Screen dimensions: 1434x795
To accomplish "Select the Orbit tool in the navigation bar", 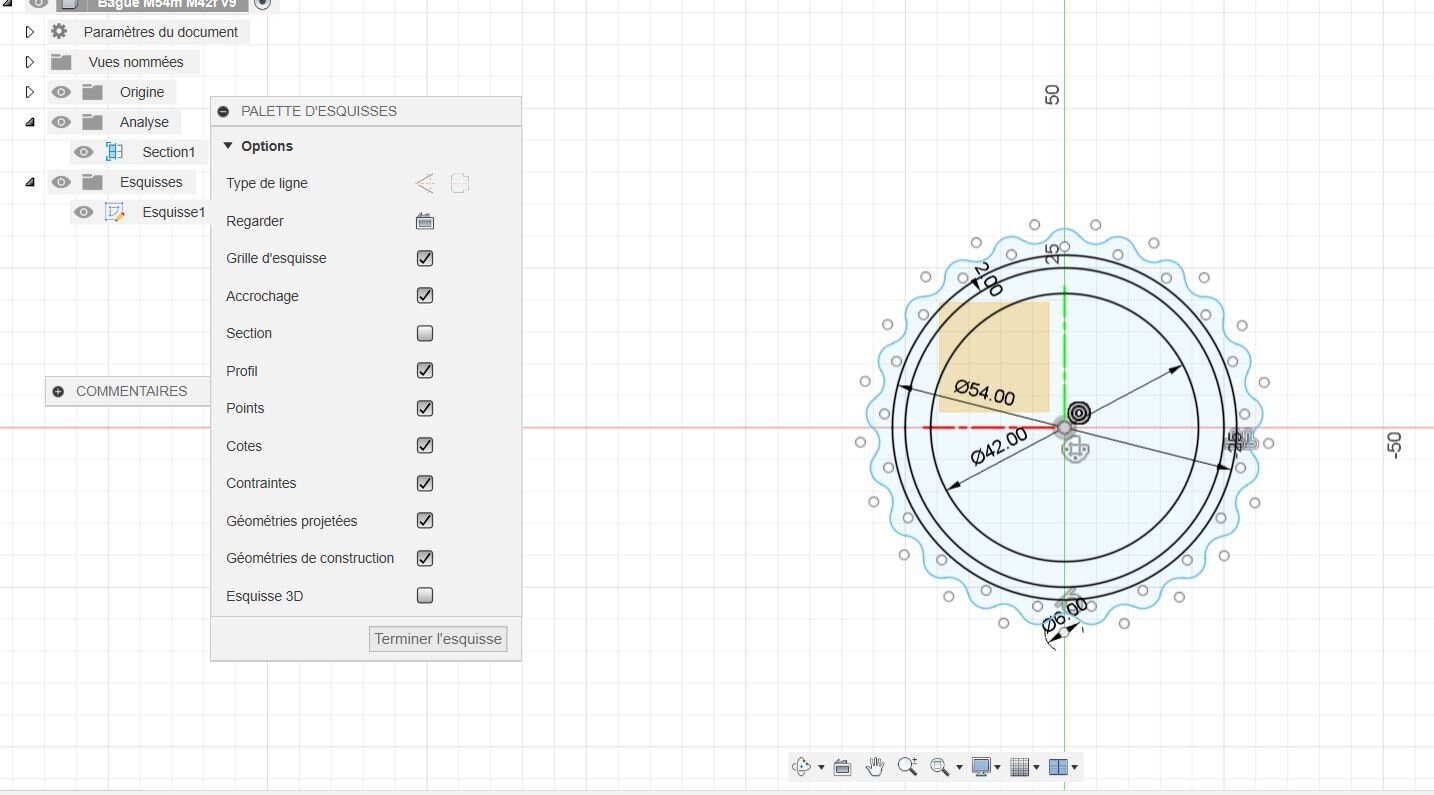I will tap(802, 767).
